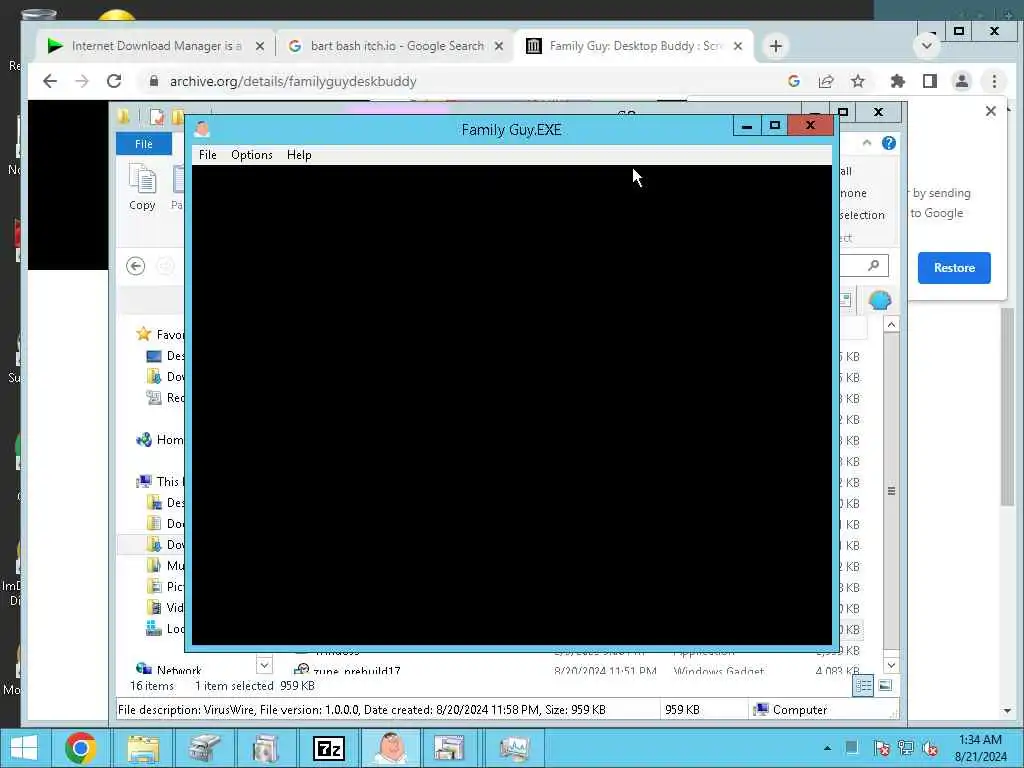Open the File tab in File Explorer
The image size is (1024, 768).
(x=144, y=144)
